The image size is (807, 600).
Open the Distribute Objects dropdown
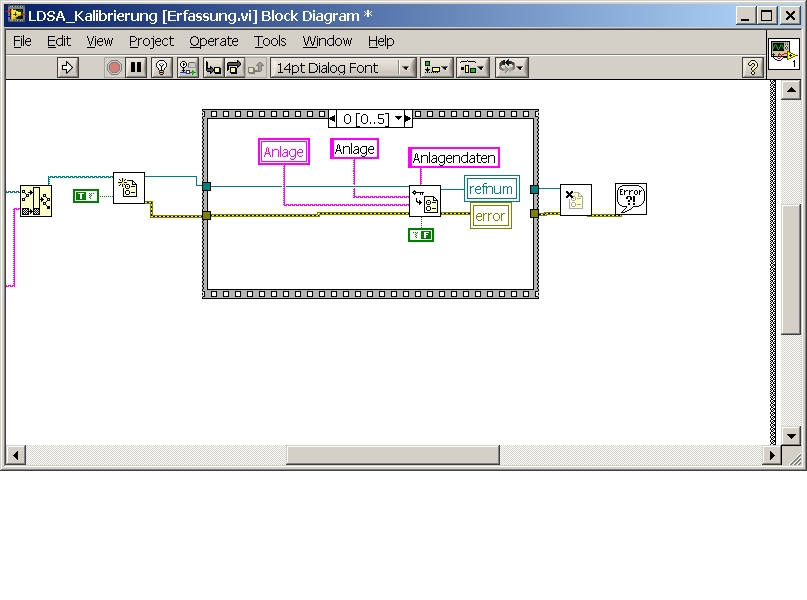[x=472, y=67]
